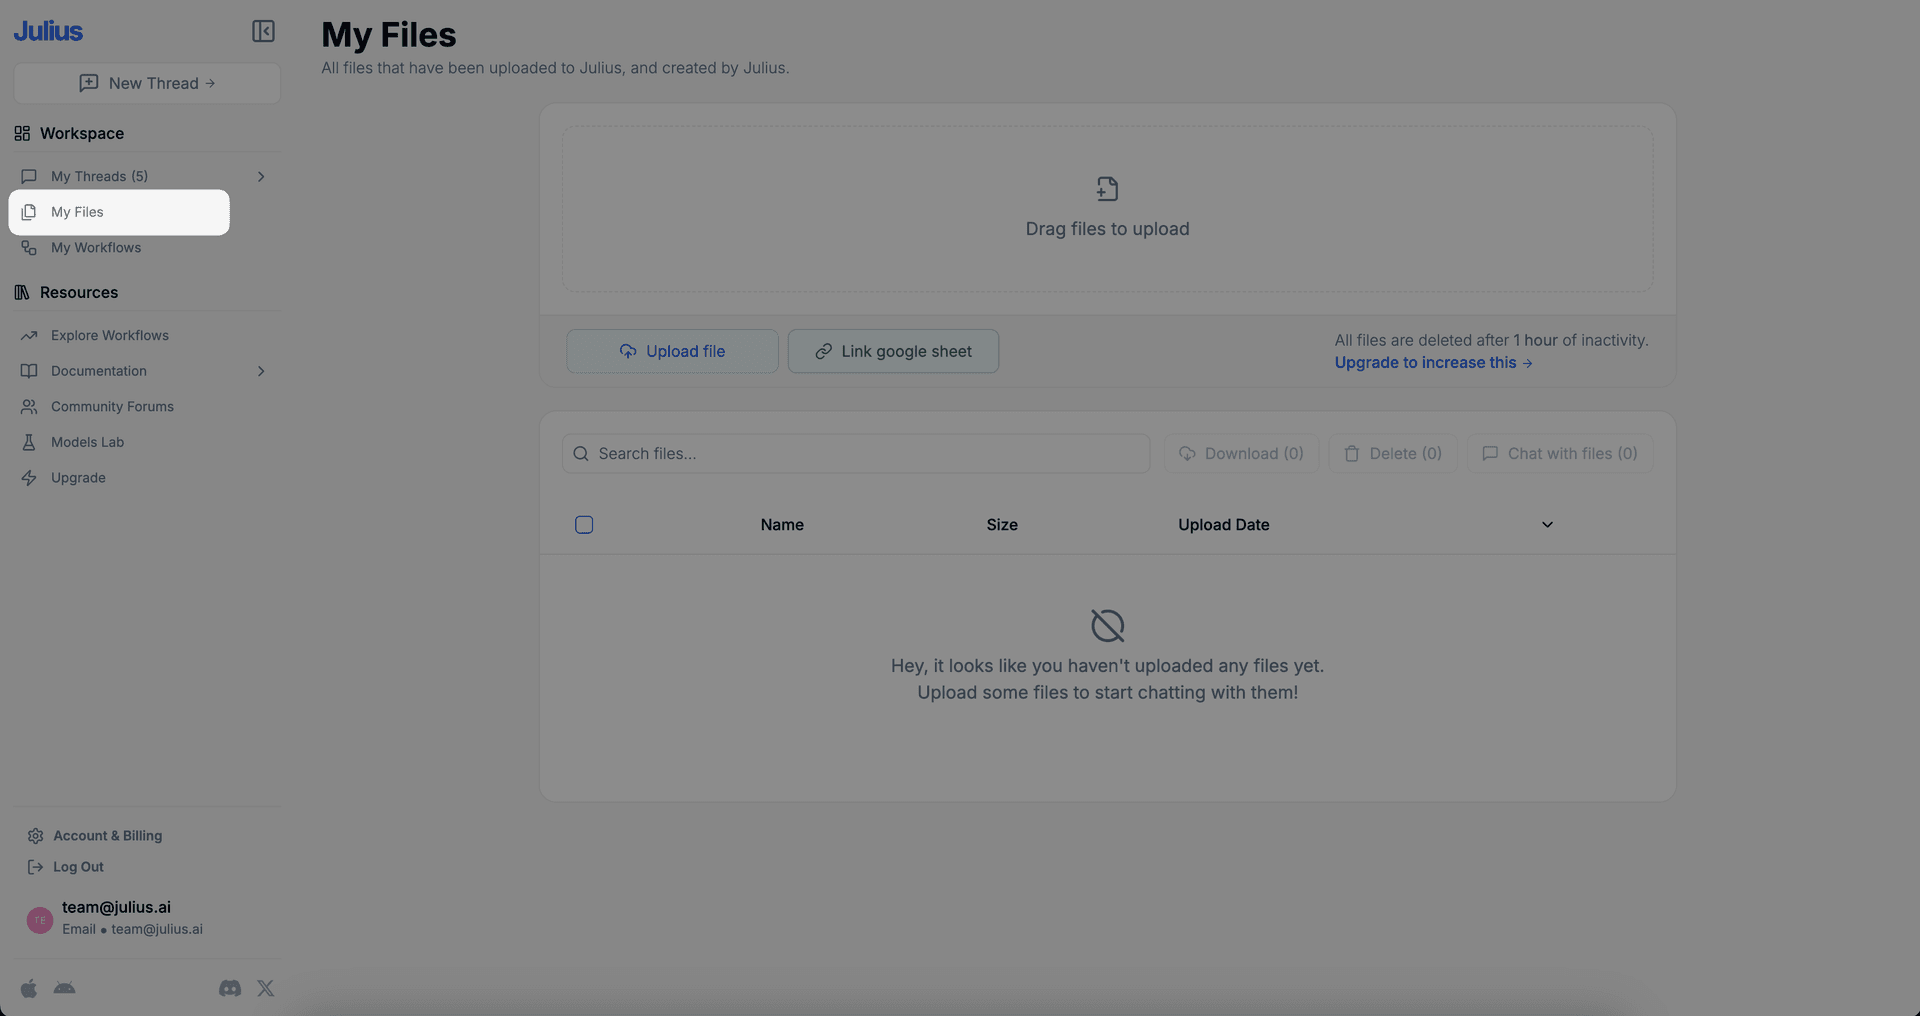Click the Apple download icon
This screenshot has height=1016, width=1920.
click(x=29, y=988)
